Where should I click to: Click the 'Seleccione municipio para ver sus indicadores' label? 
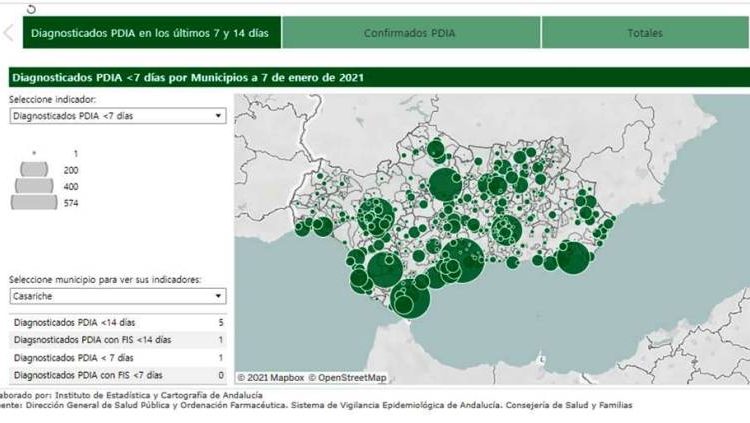click(x=103, y=279)
